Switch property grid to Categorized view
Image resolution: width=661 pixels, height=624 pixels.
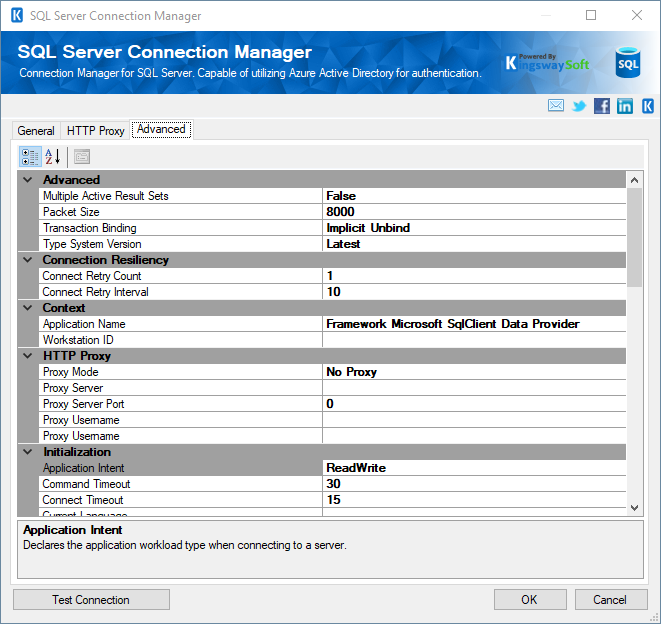point(30,156)
